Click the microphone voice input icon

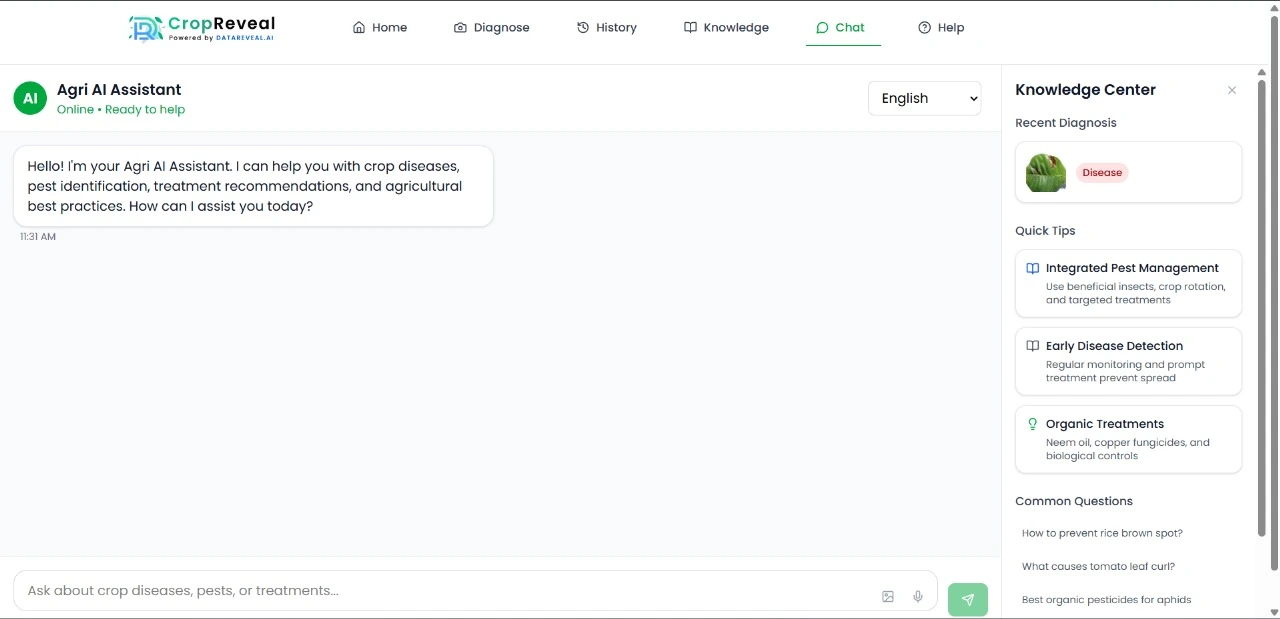(917, 595)
